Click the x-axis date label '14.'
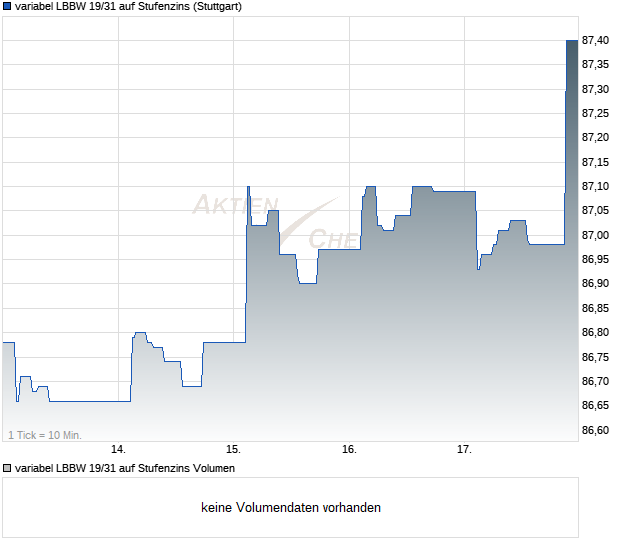620x546 pixels. (118, 450)
